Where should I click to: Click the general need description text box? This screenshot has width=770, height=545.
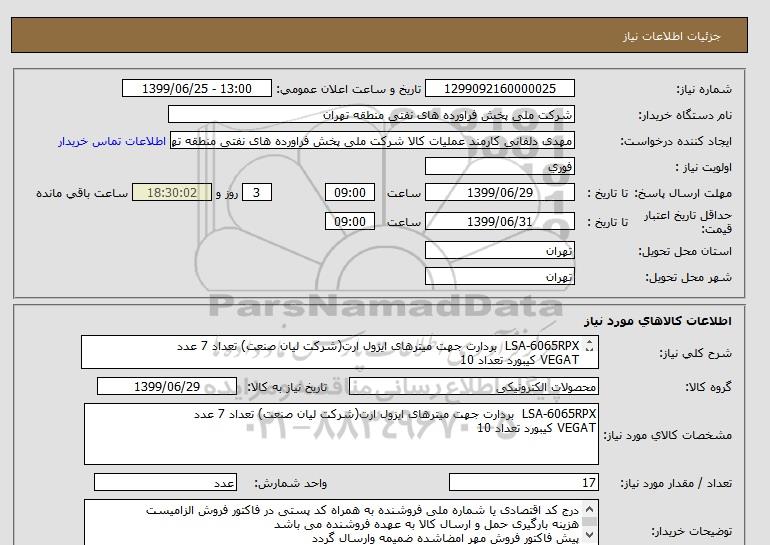[340, 353]
